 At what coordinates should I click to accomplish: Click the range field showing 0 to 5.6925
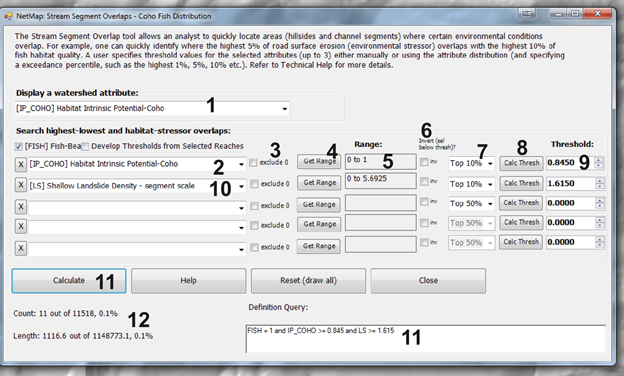[381, 181]
